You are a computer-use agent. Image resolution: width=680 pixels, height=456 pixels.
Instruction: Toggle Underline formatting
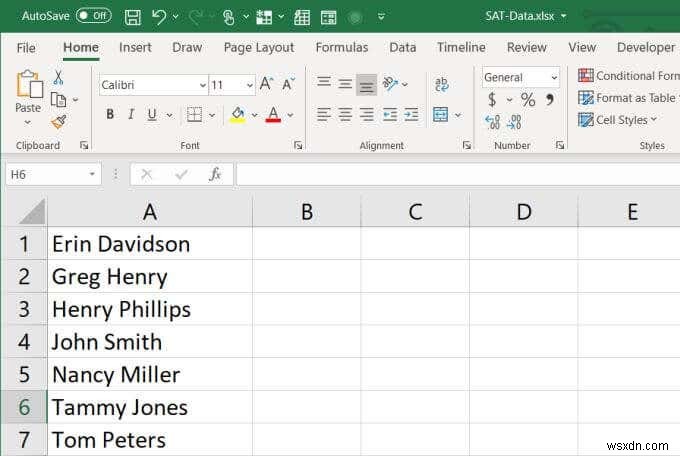point(152,115)
